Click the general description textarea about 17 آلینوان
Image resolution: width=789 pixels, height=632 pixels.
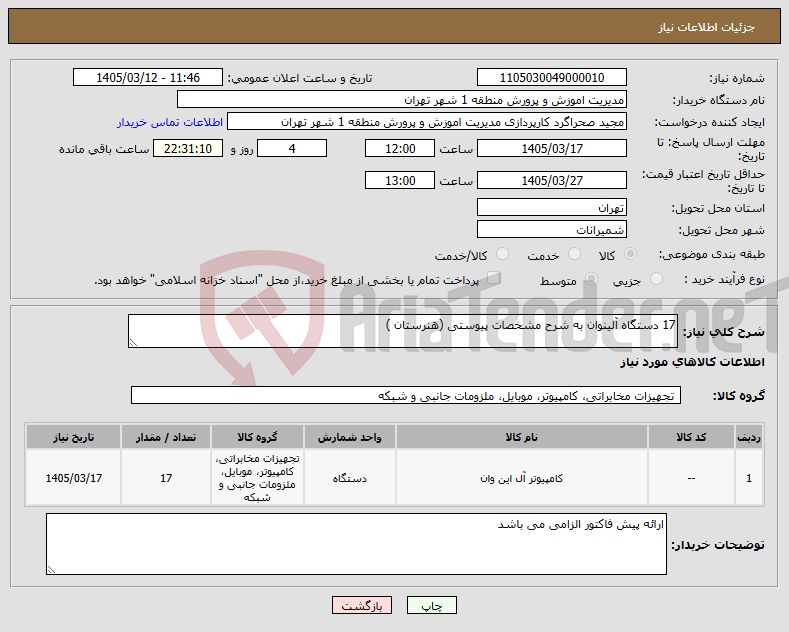coord(403,331)
